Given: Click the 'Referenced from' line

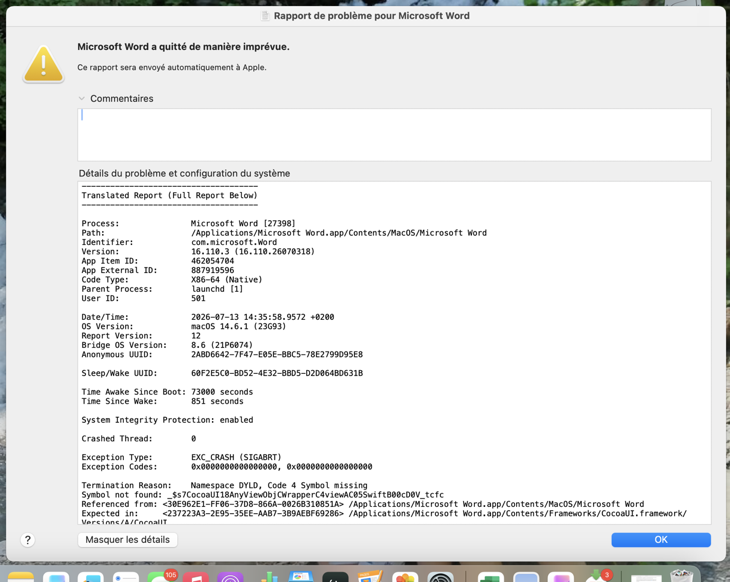Looking at the screenshot, I should 363,504.
